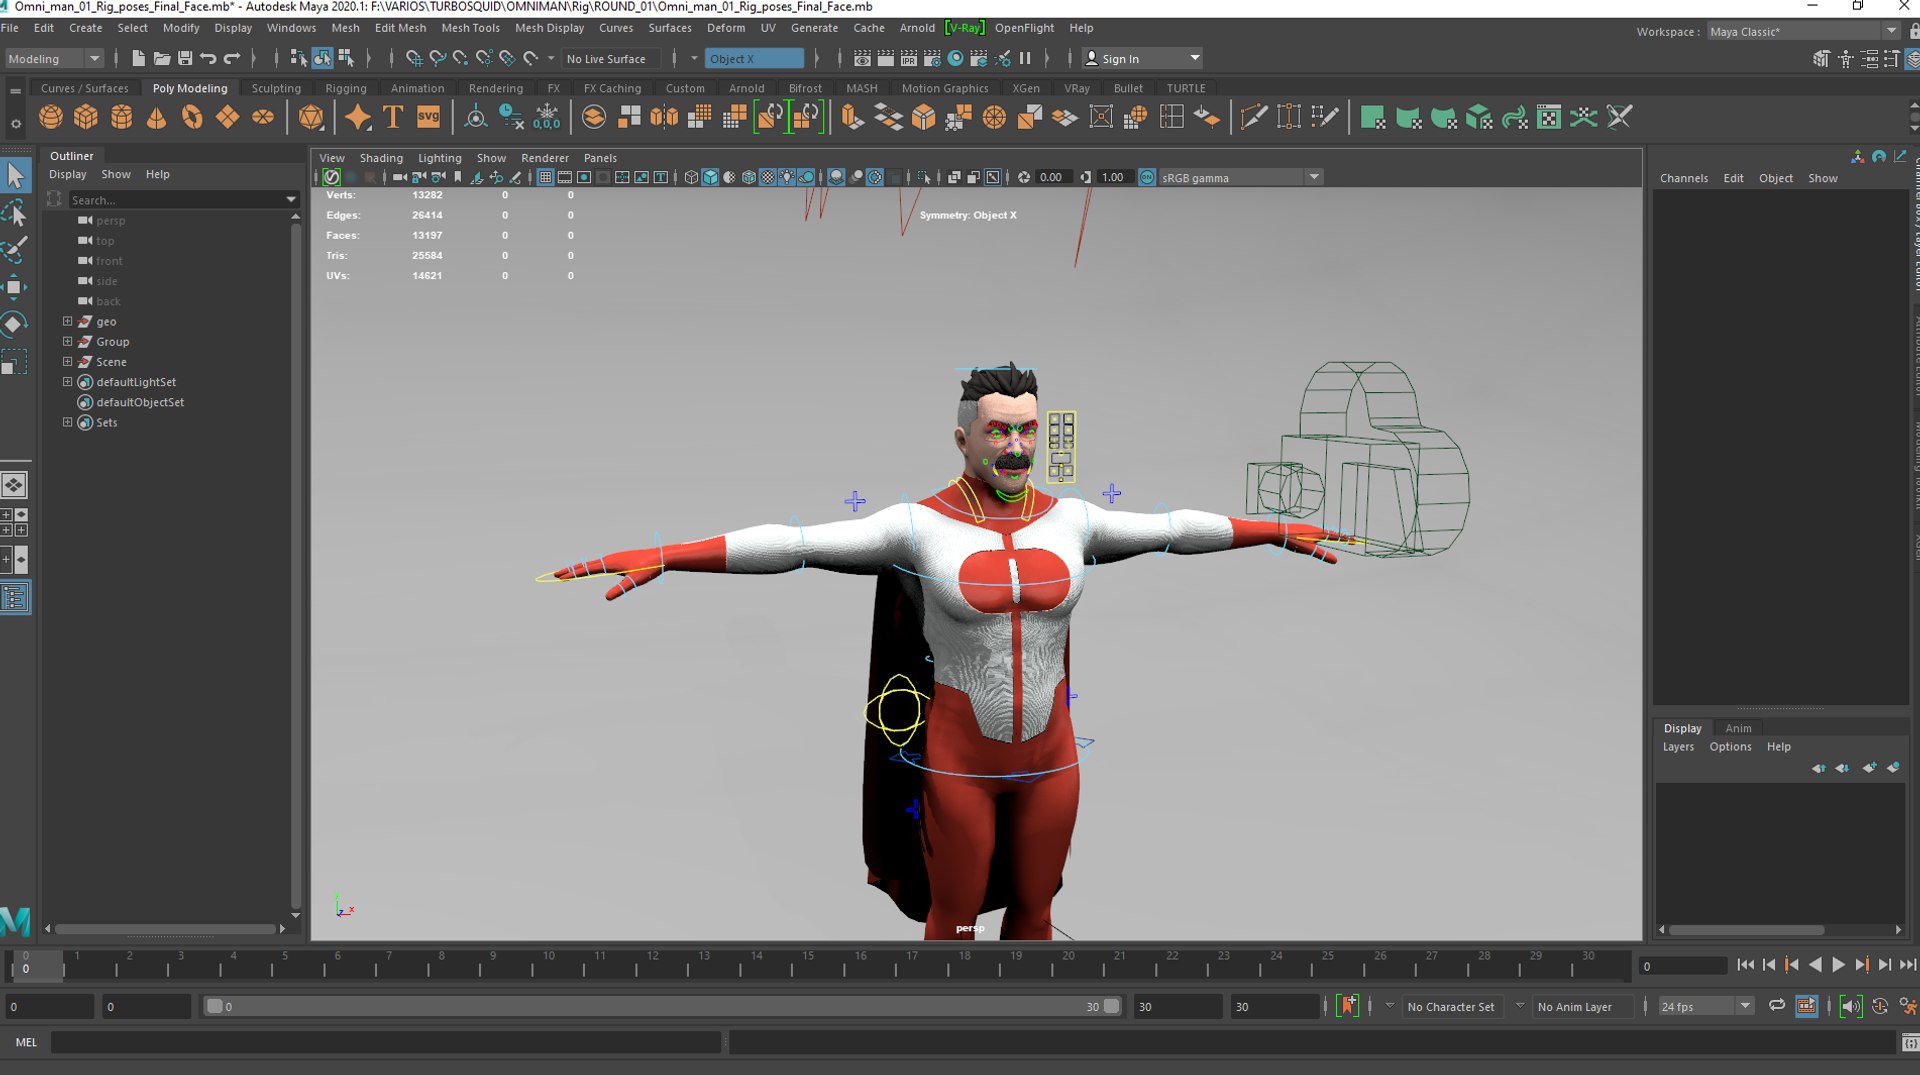The image size is (1920, 1075).
Task: Open the viewport Shading menu
Action: point(381,158)
